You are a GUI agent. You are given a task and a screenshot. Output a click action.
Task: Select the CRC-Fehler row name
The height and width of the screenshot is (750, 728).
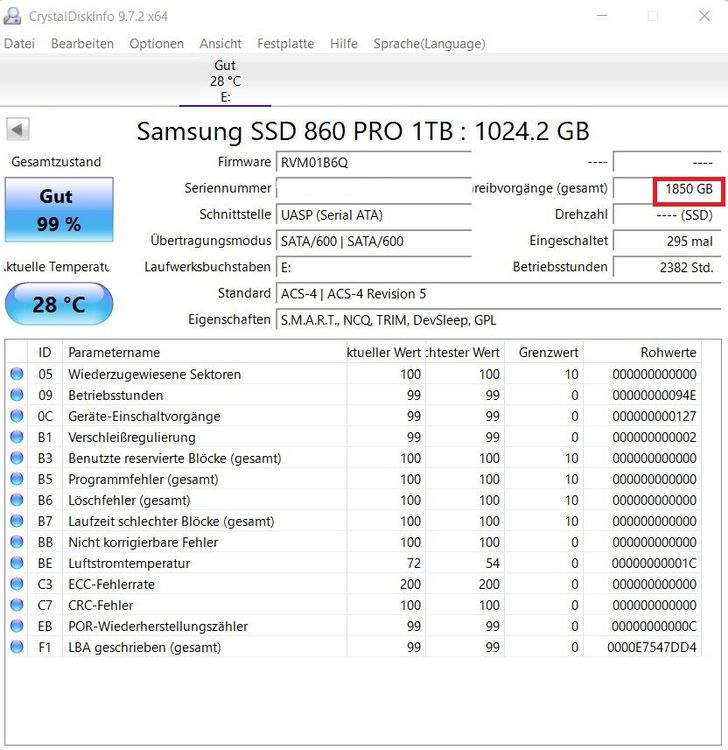coord(101,606)
